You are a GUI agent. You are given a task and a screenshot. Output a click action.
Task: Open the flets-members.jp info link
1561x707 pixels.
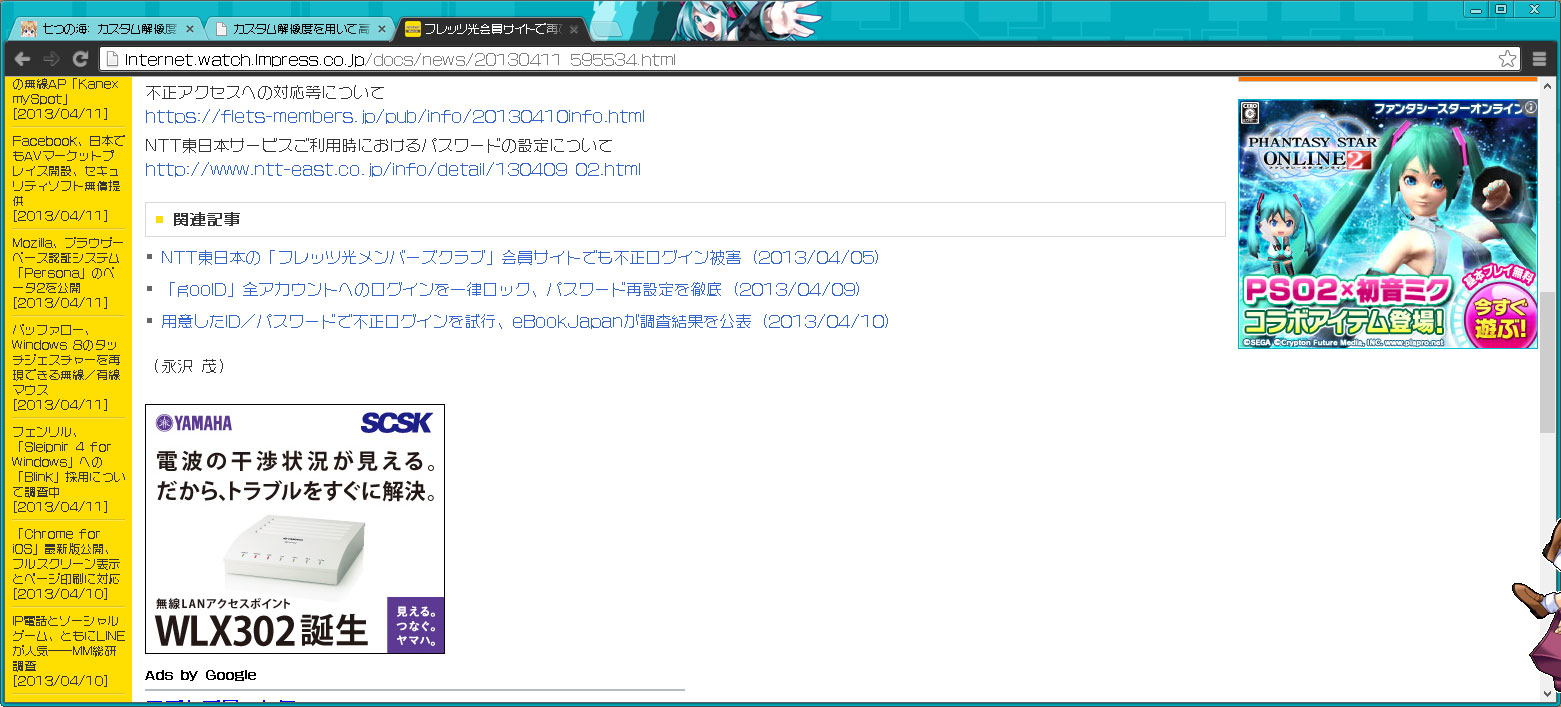(395, 117)
